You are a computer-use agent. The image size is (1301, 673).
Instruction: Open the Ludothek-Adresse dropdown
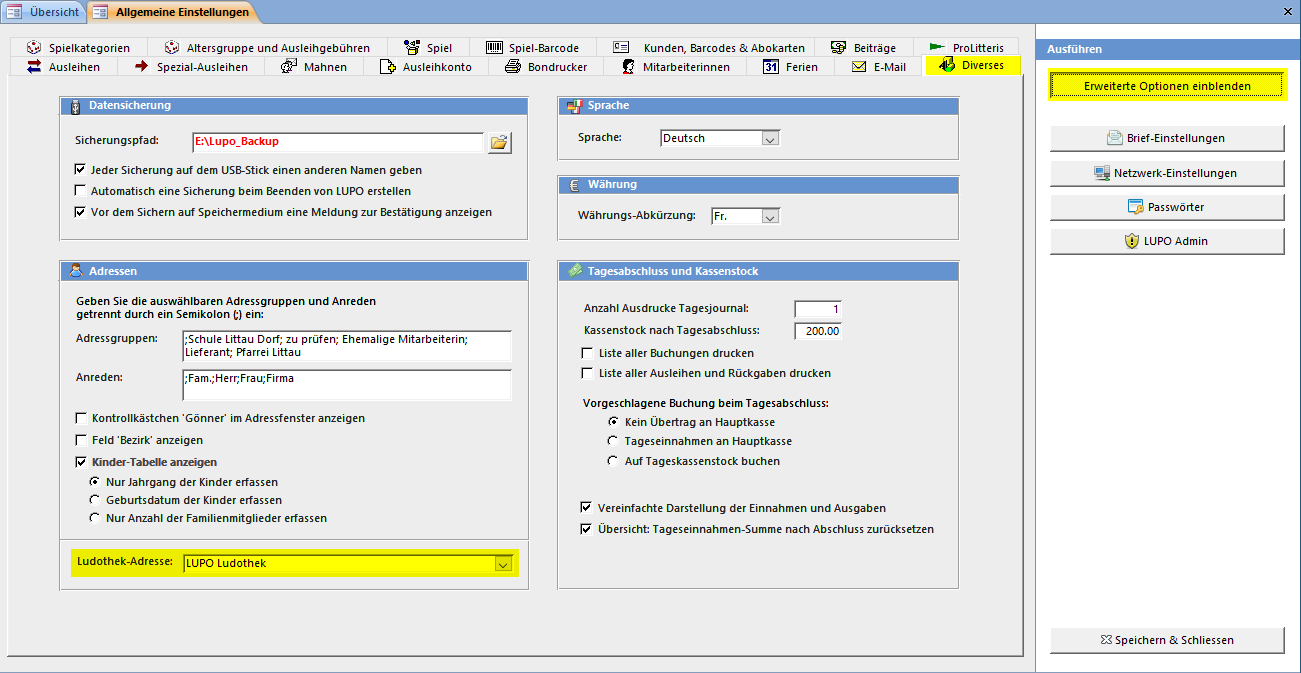pos(503,564)
